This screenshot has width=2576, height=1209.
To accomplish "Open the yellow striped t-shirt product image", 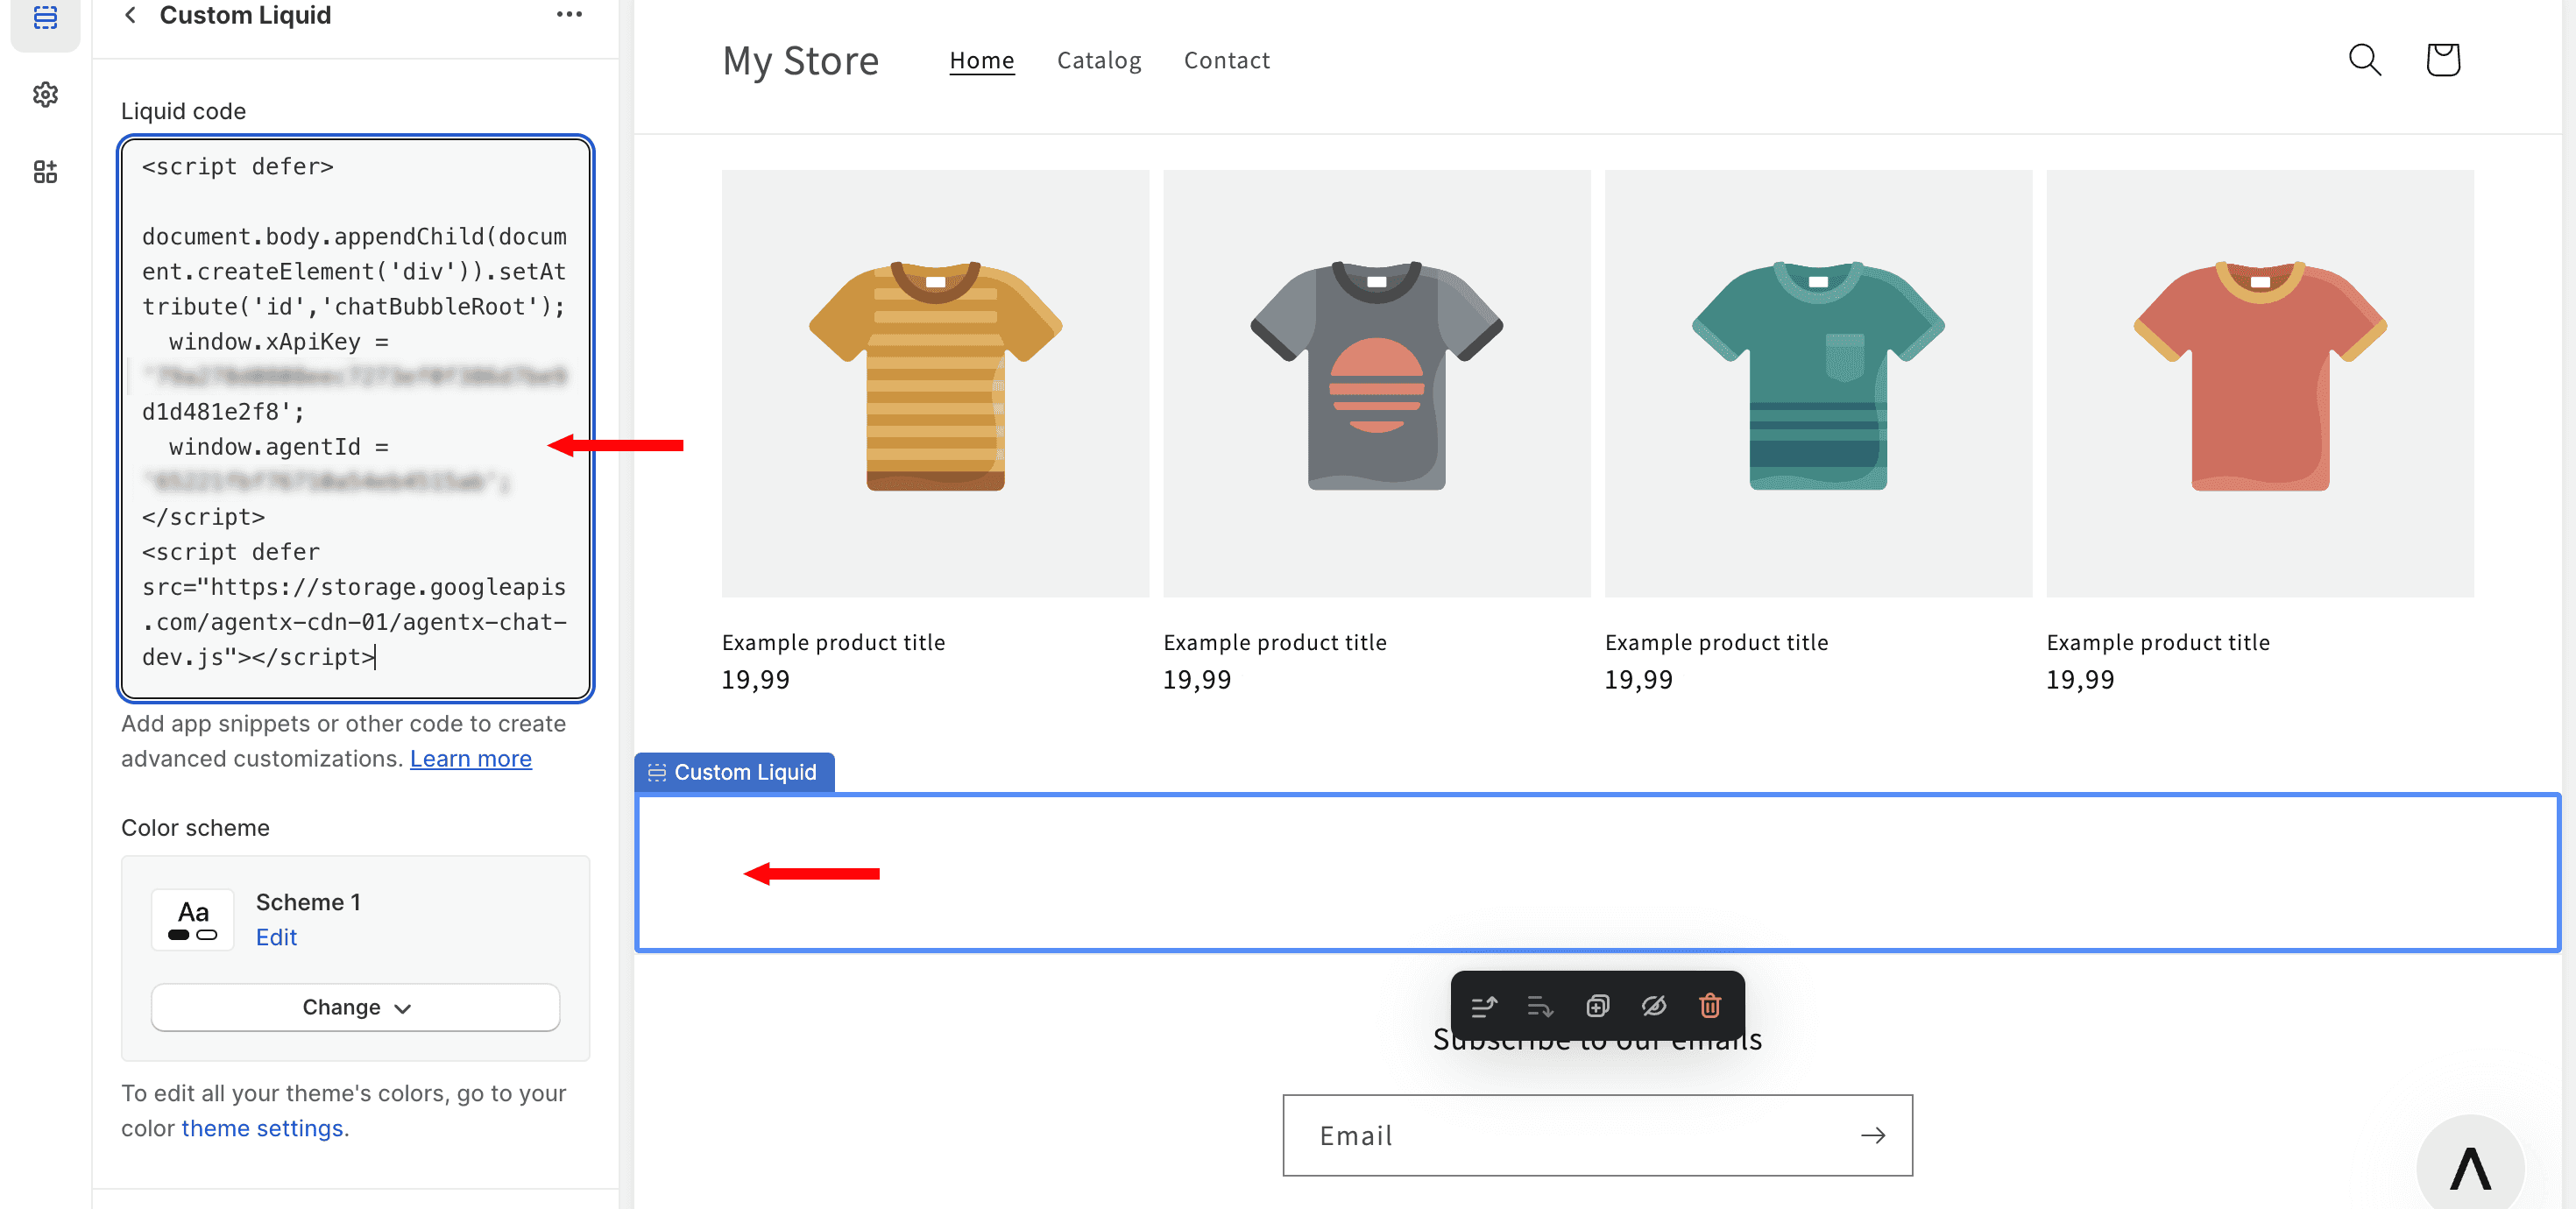I will coord(935,384).
